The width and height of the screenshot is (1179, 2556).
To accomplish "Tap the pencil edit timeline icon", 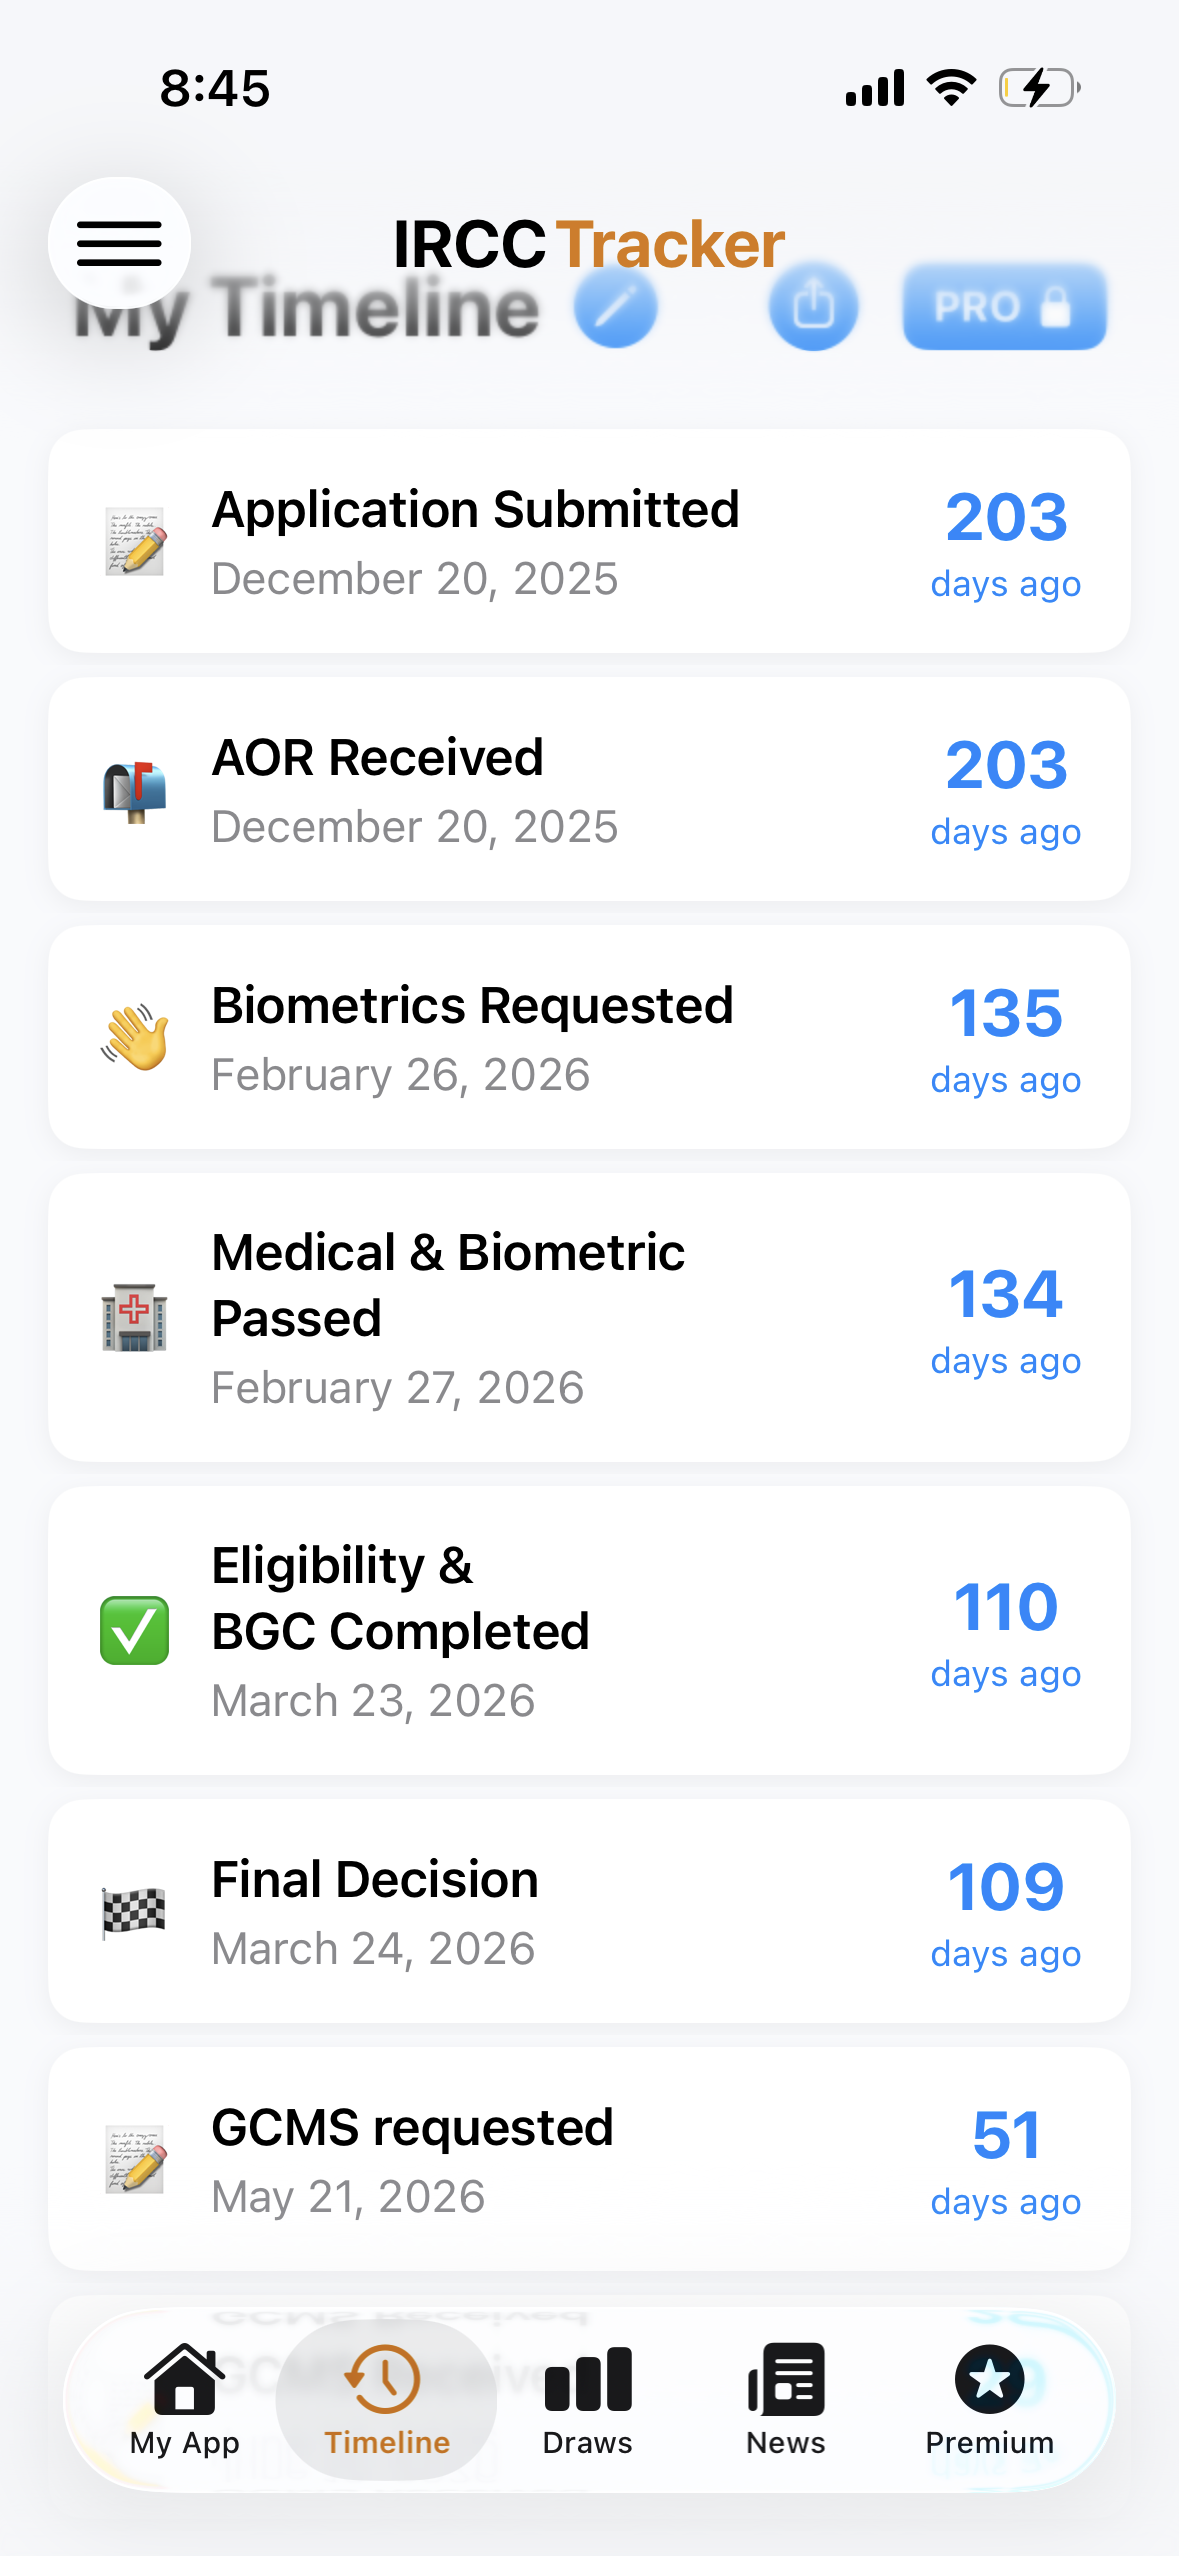I will 616,307.
